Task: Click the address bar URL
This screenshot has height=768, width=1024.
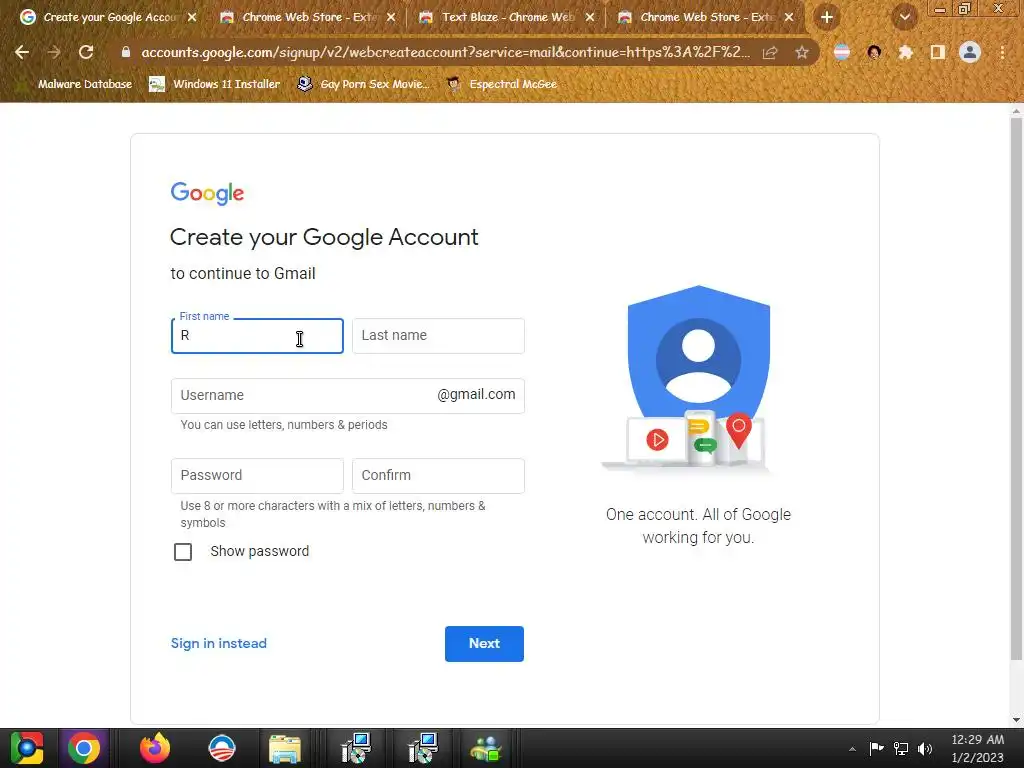Action: pyautogui.click(x=445, y=52)
